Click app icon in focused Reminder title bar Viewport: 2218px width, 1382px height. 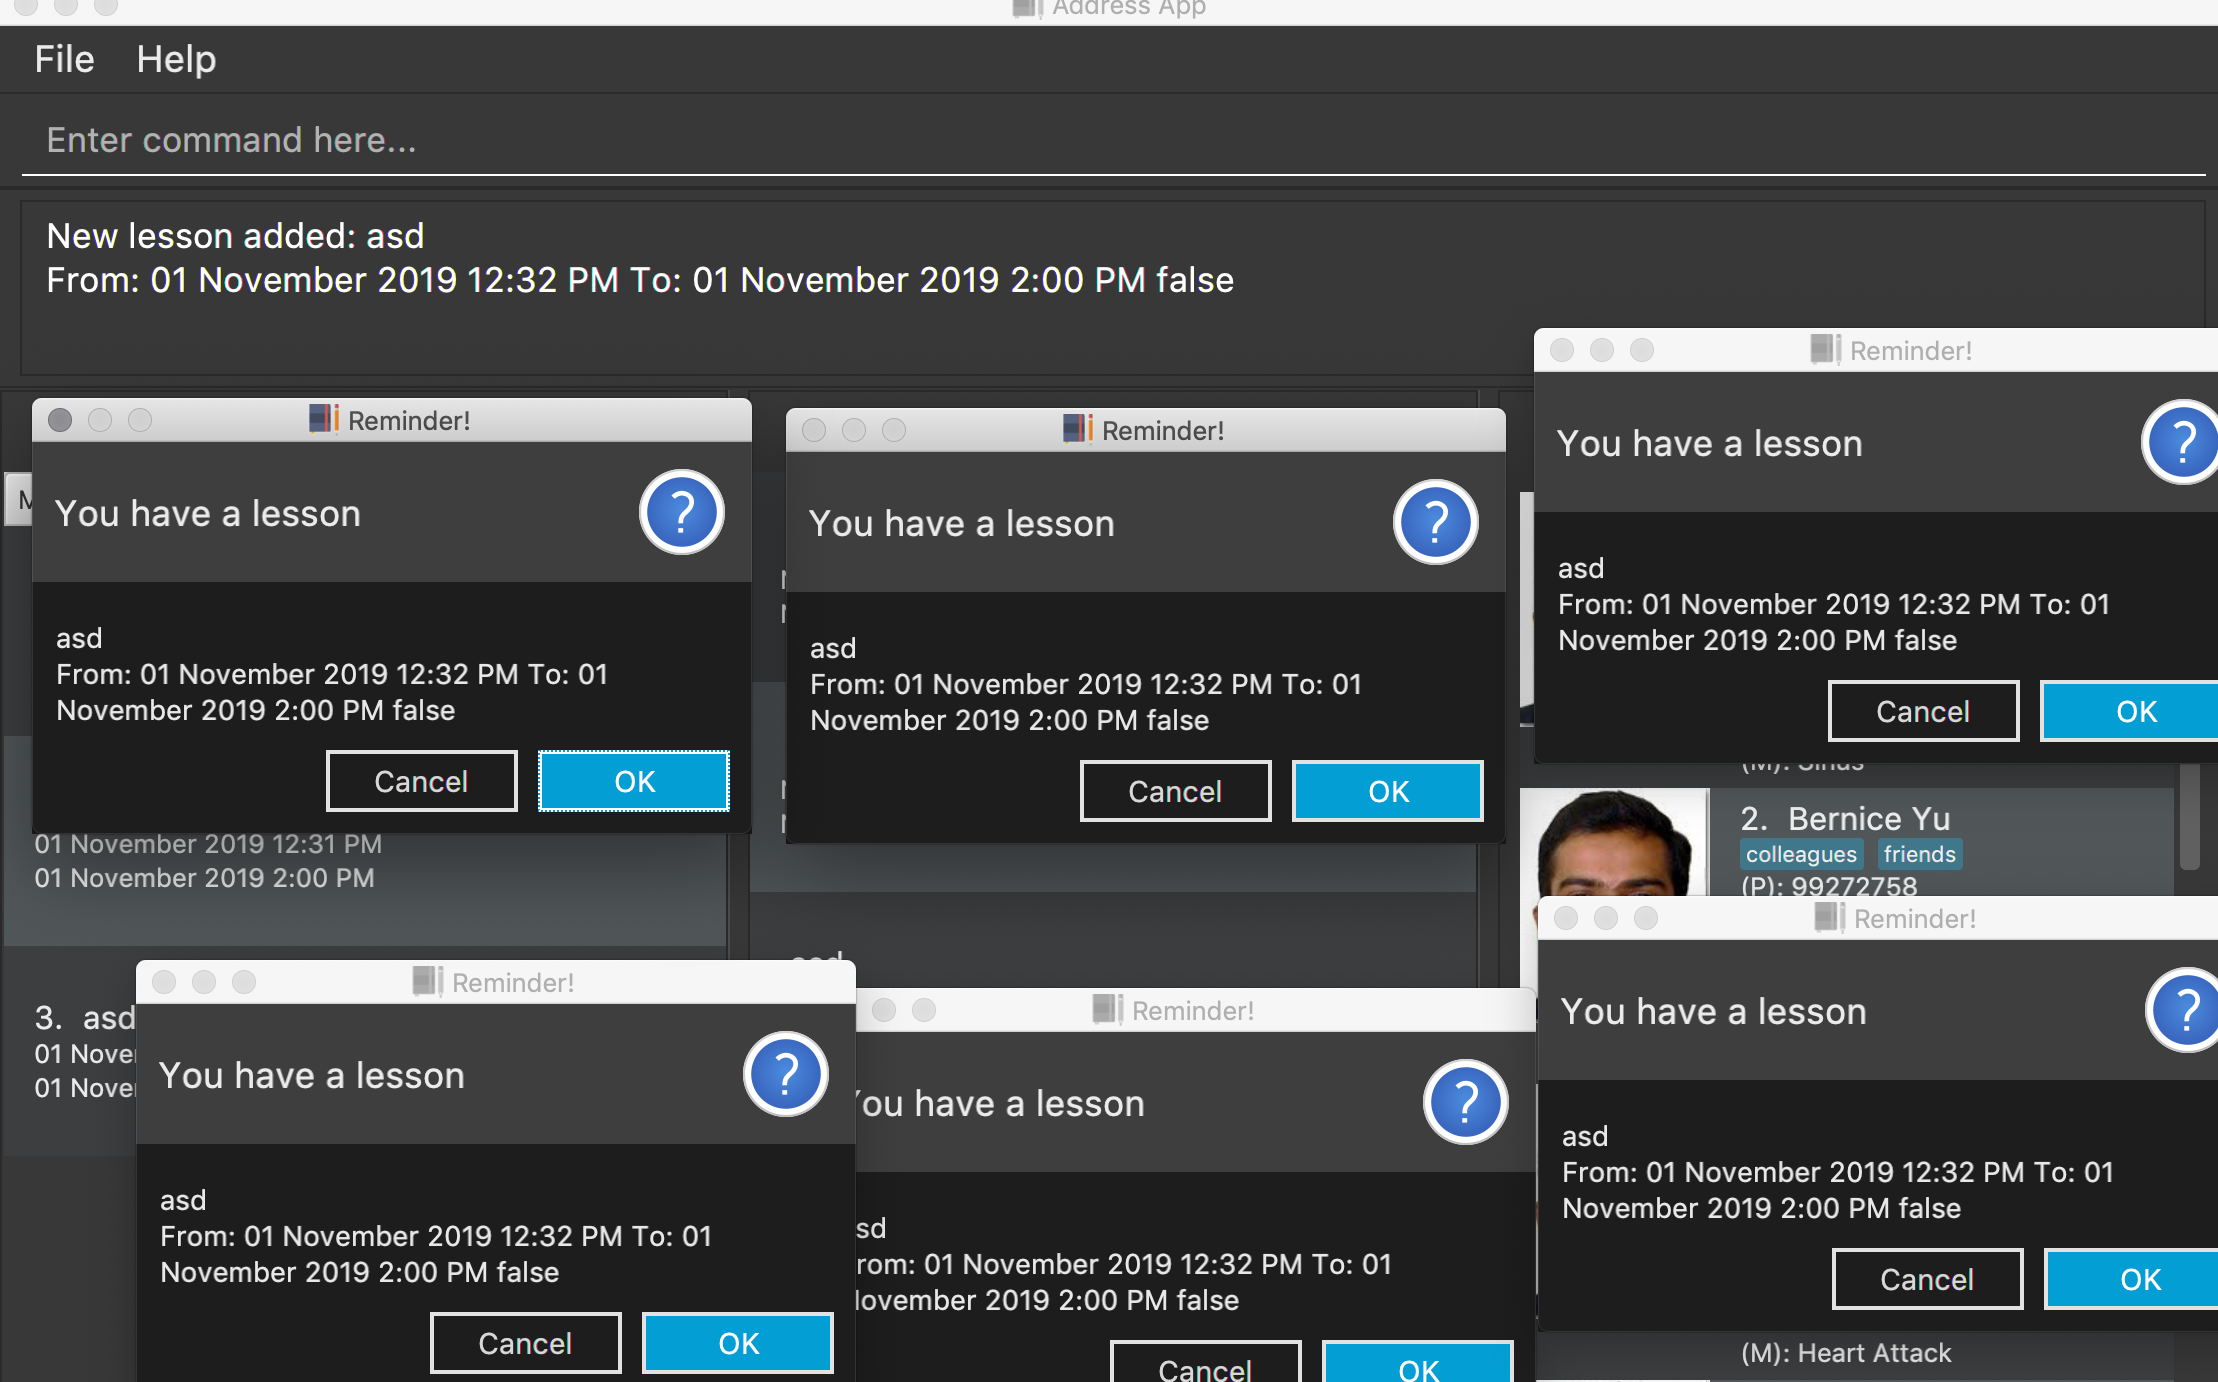coord(323,419)
